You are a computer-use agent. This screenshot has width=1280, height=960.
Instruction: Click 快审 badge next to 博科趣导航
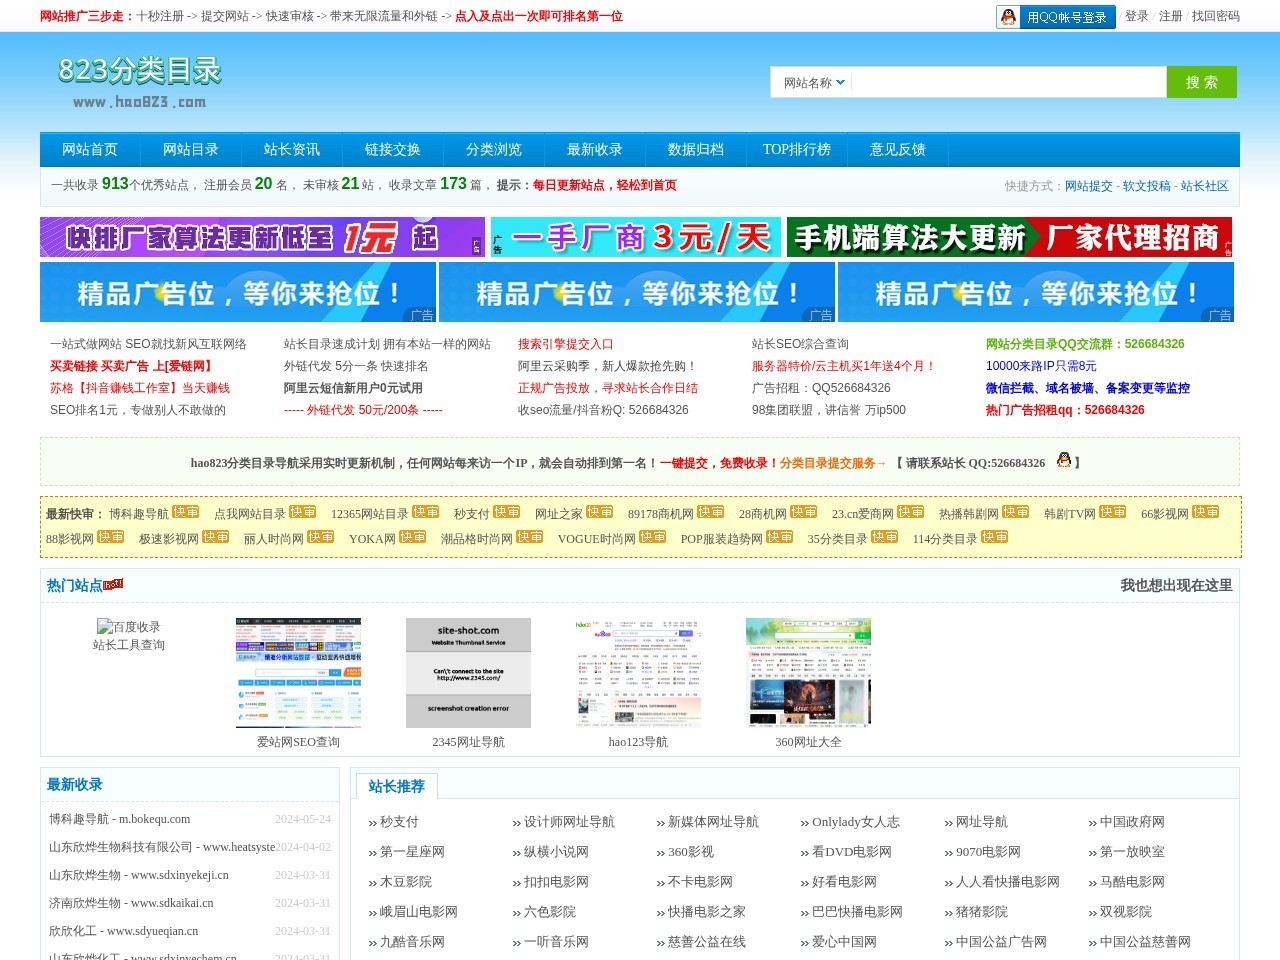(186, 512)
